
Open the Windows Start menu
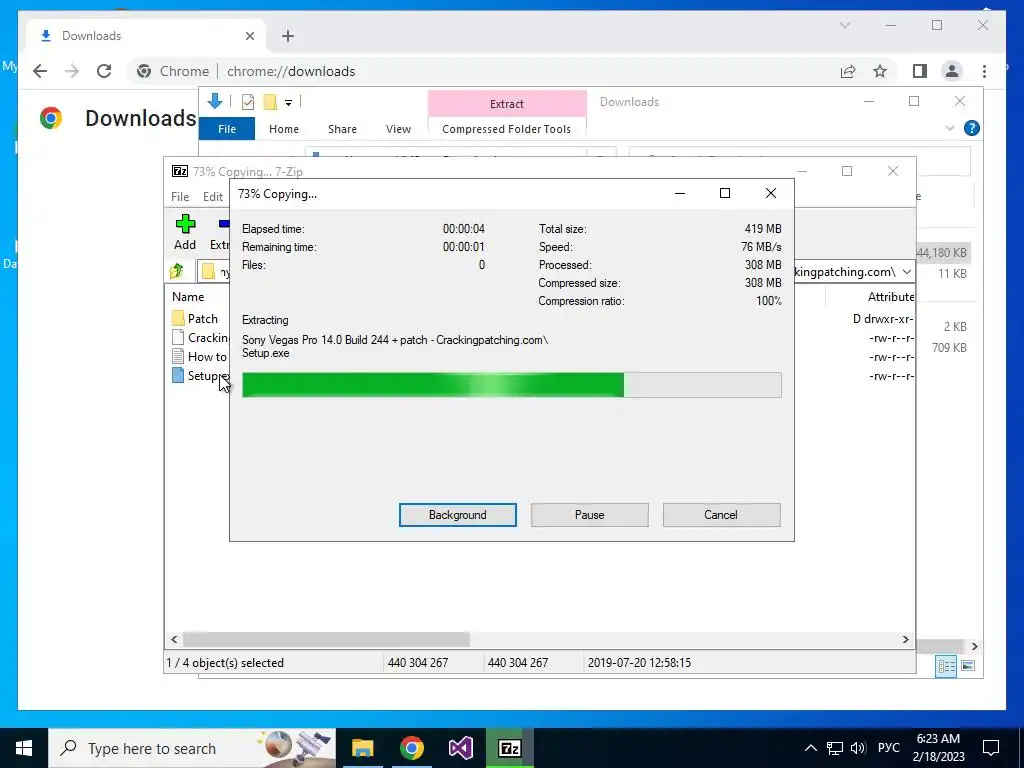click(x=24, y=748)
